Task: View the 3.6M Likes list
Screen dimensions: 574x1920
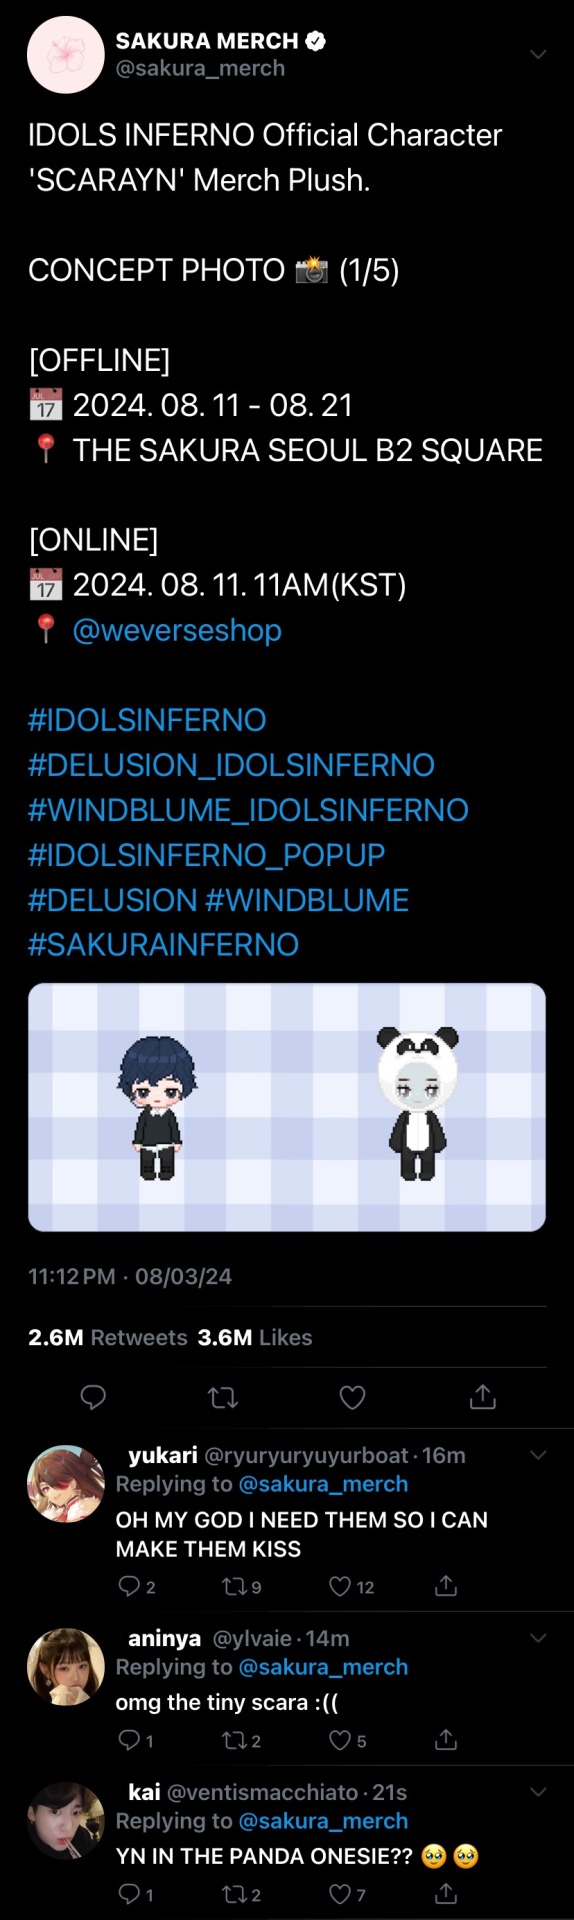Action: point(255,1337)
